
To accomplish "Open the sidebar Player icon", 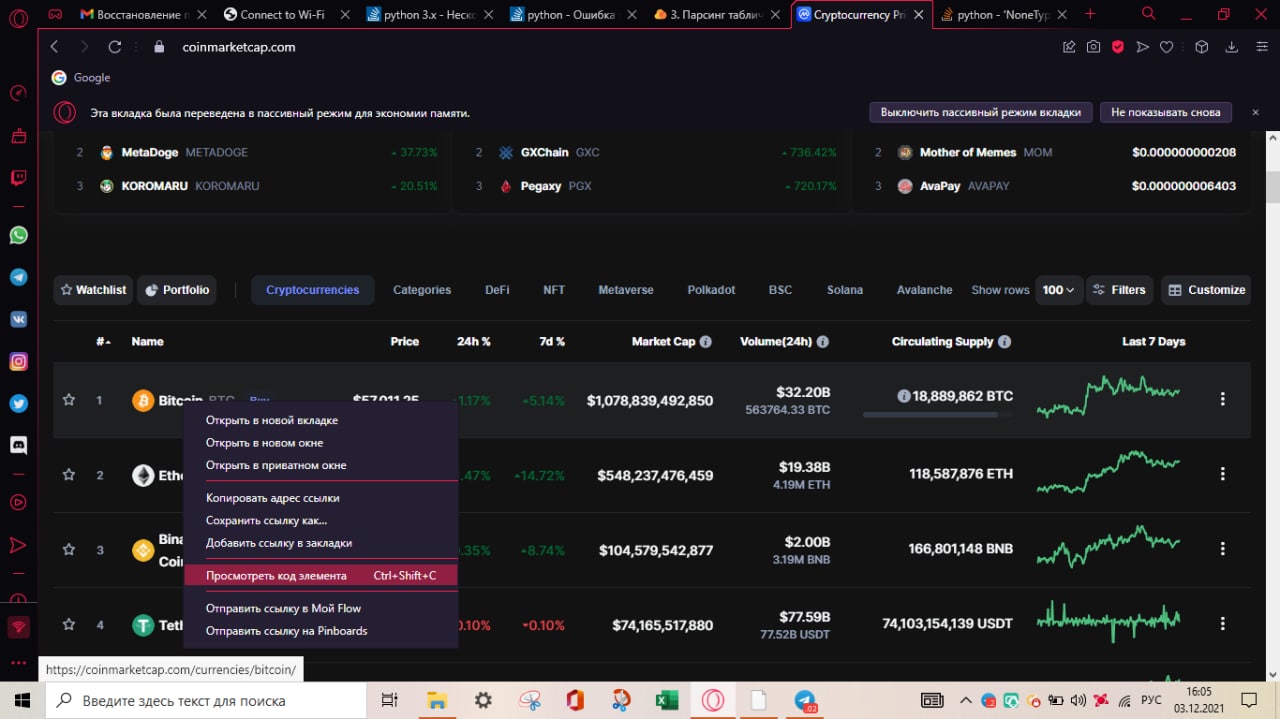I will click(x=18, y=502).
